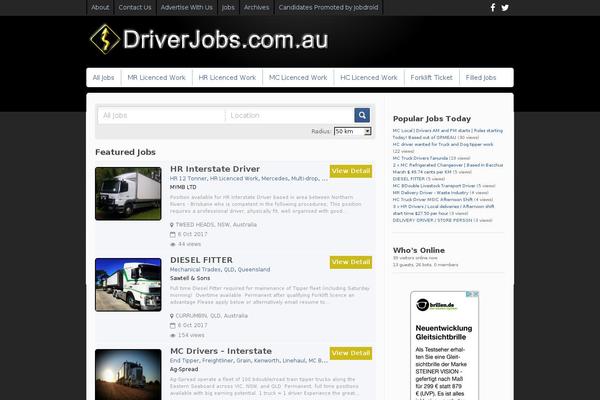Open the DIESEL FITTER job title
The width and height of the screenshot is (600, 400).
click(x=201, y=260)
